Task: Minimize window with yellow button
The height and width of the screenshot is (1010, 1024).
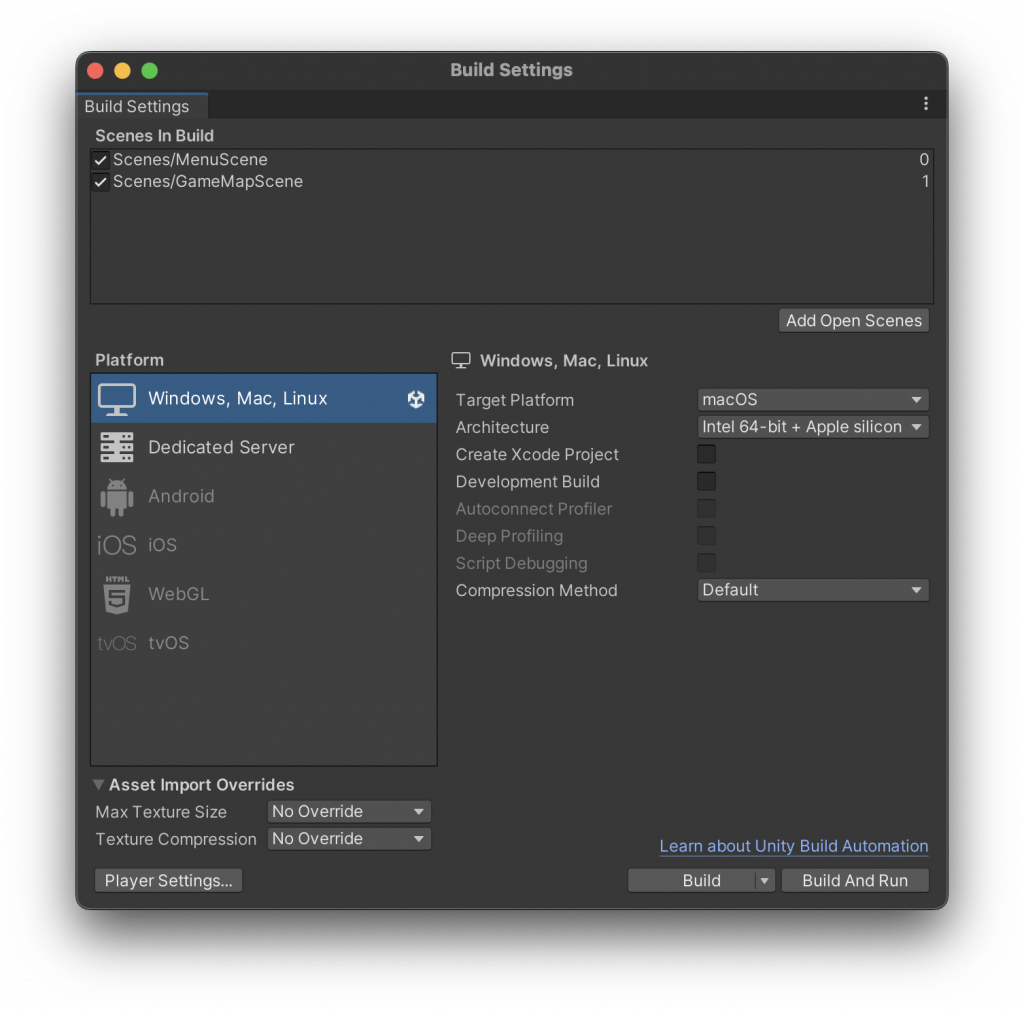Action: click(x=123, y=71)
